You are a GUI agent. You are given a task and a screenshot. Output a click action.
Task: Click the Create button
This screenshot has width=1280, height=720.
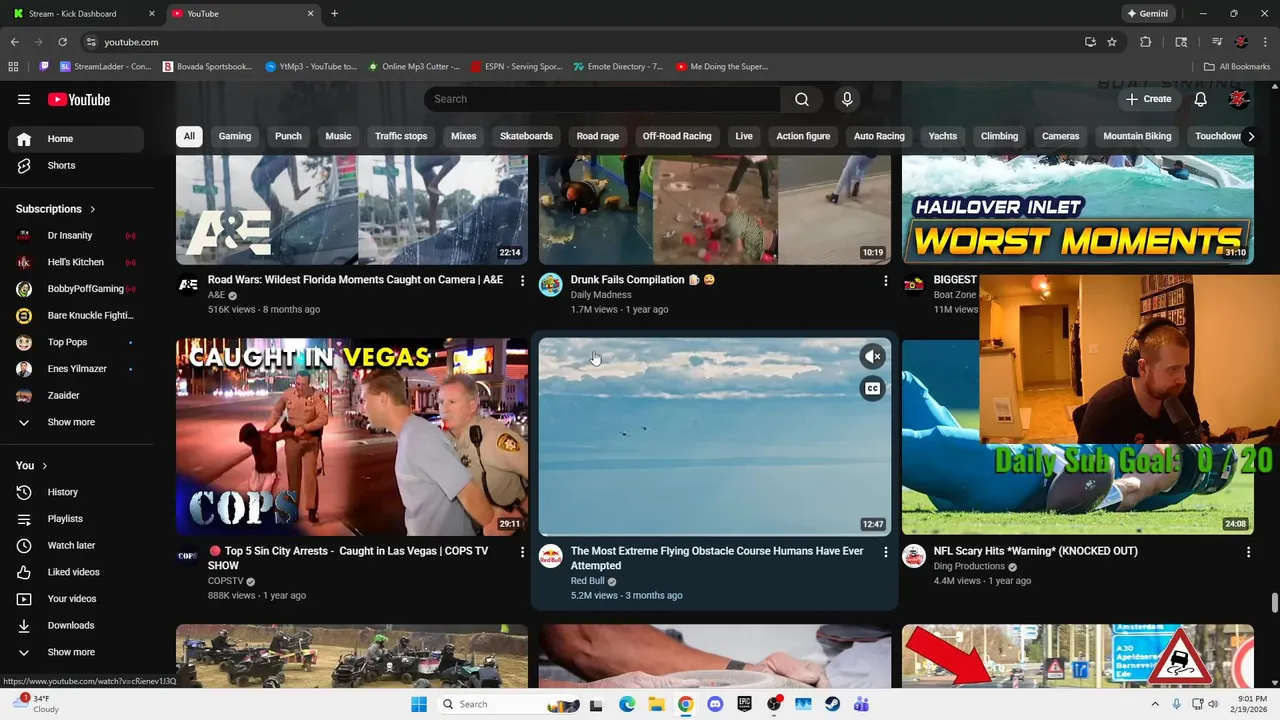click(x=1148, y=99)
